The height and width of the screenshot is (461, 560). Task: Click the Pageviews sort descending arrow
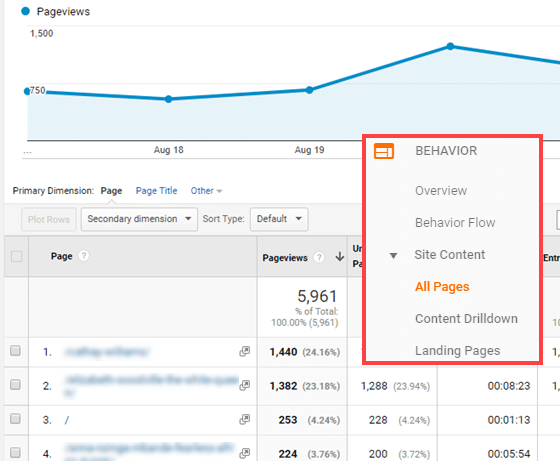click(x=340, y=257)
